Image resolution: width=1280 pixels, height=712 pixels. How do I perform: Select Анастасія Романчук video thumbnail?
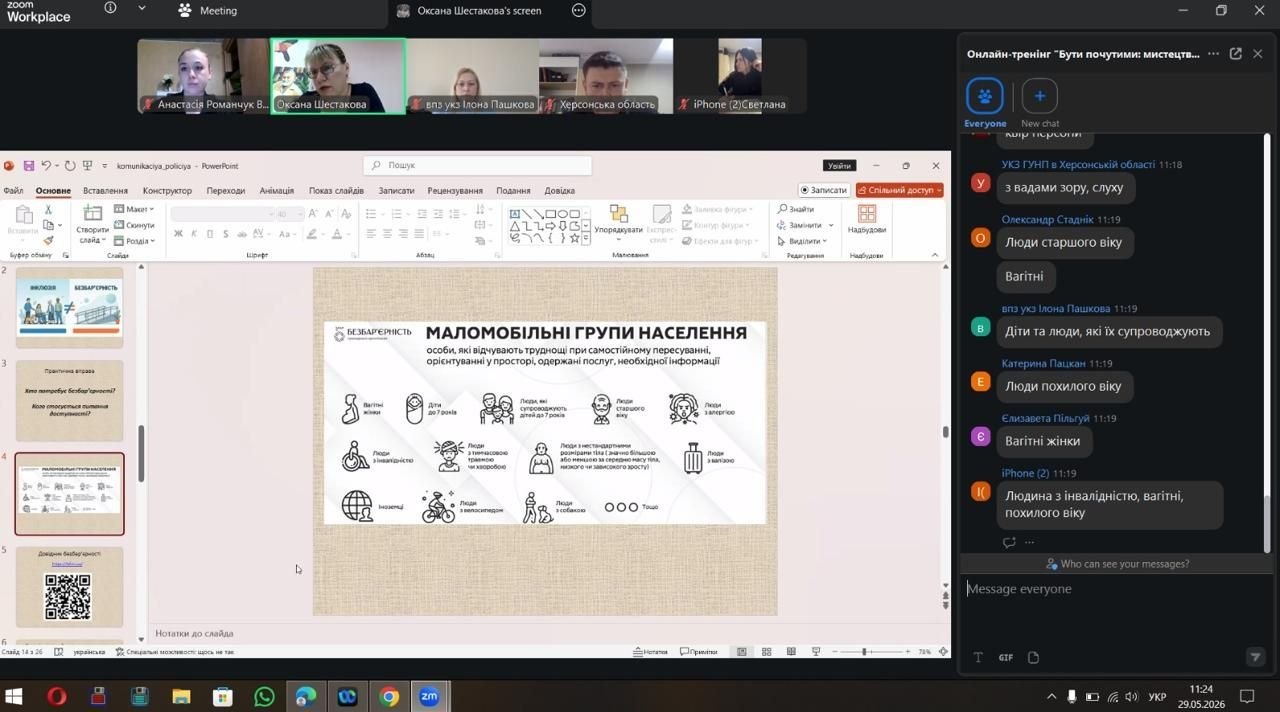tap(204, 76)
